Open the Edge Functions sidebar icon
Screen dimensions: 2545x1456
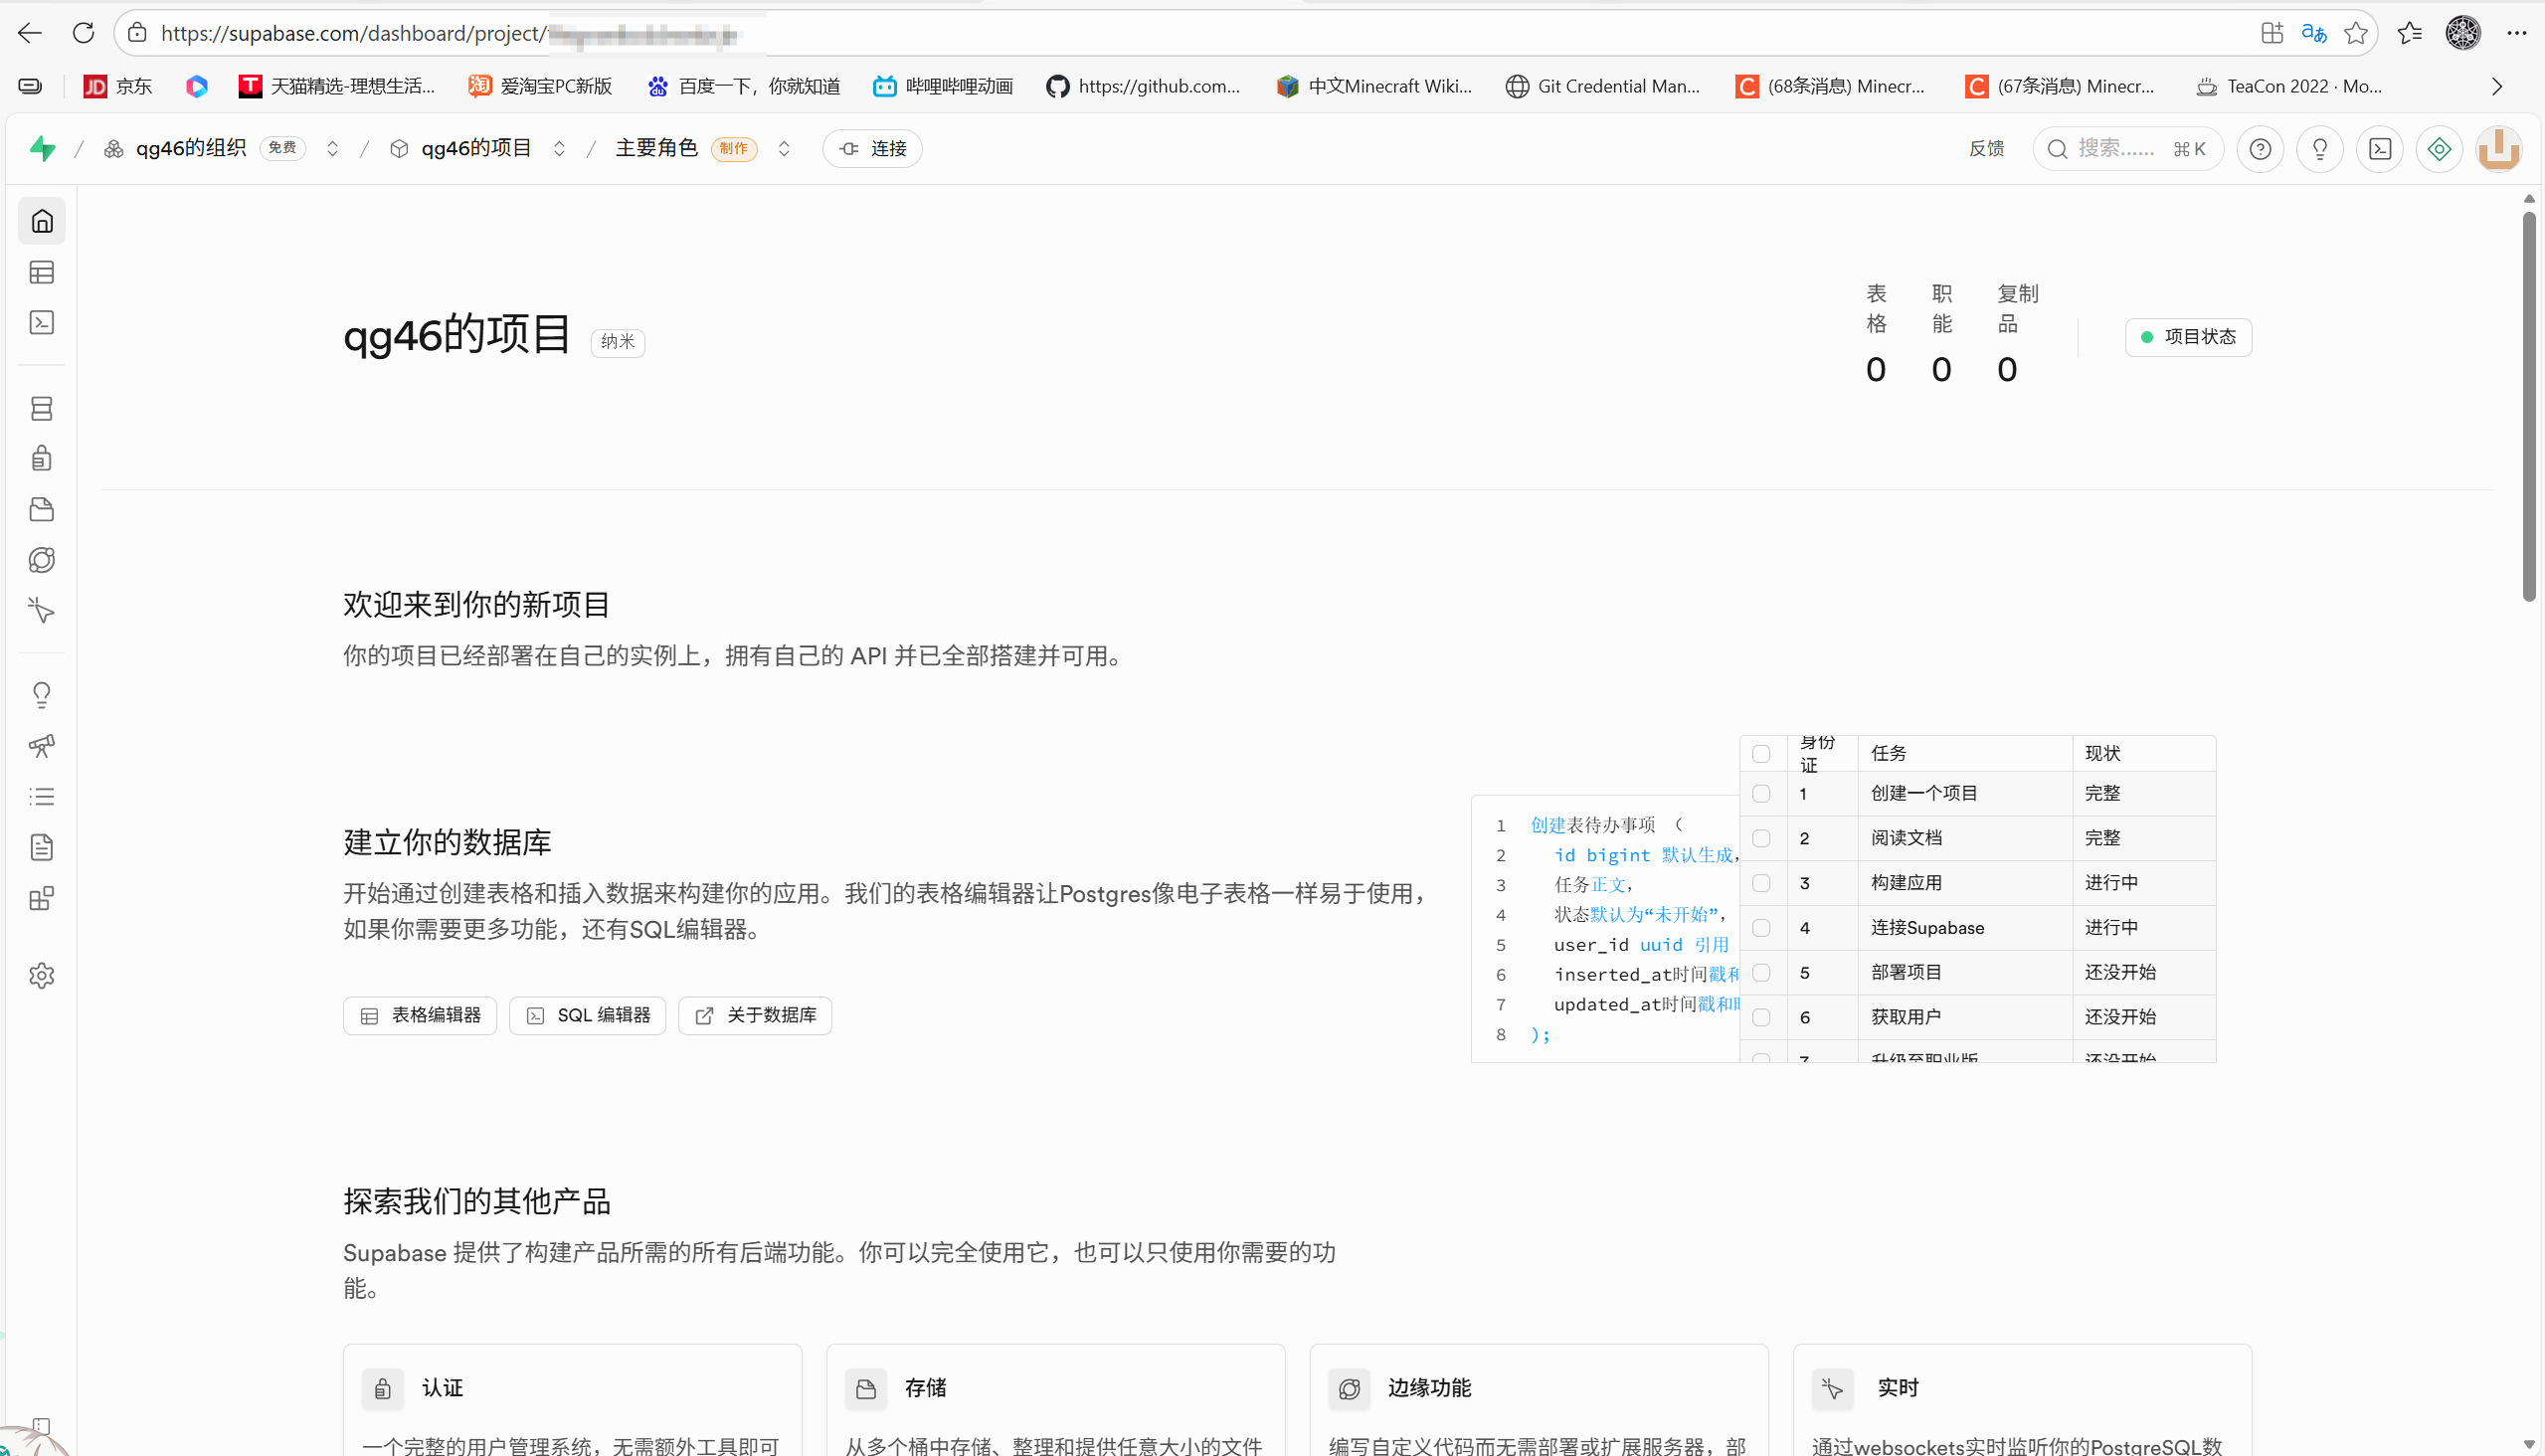[x=41, y=560]
